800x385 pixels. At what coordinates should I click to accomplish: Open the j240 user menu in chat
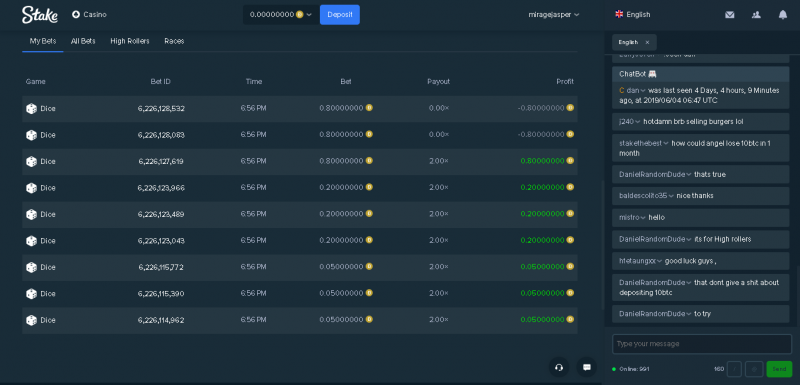tap(630, 122)
